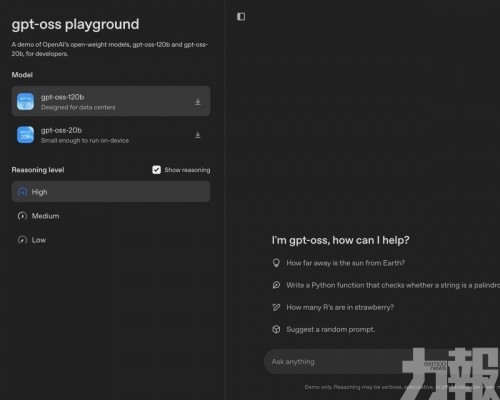Click the pencil icon beside strawberry prompt

pyautogui.click(x=276, y=307)
